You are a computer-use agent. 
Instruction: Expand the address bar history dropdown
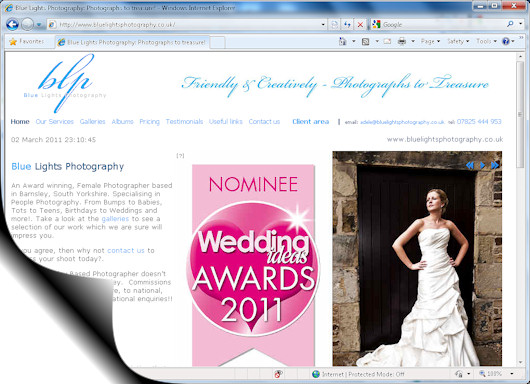323,25
